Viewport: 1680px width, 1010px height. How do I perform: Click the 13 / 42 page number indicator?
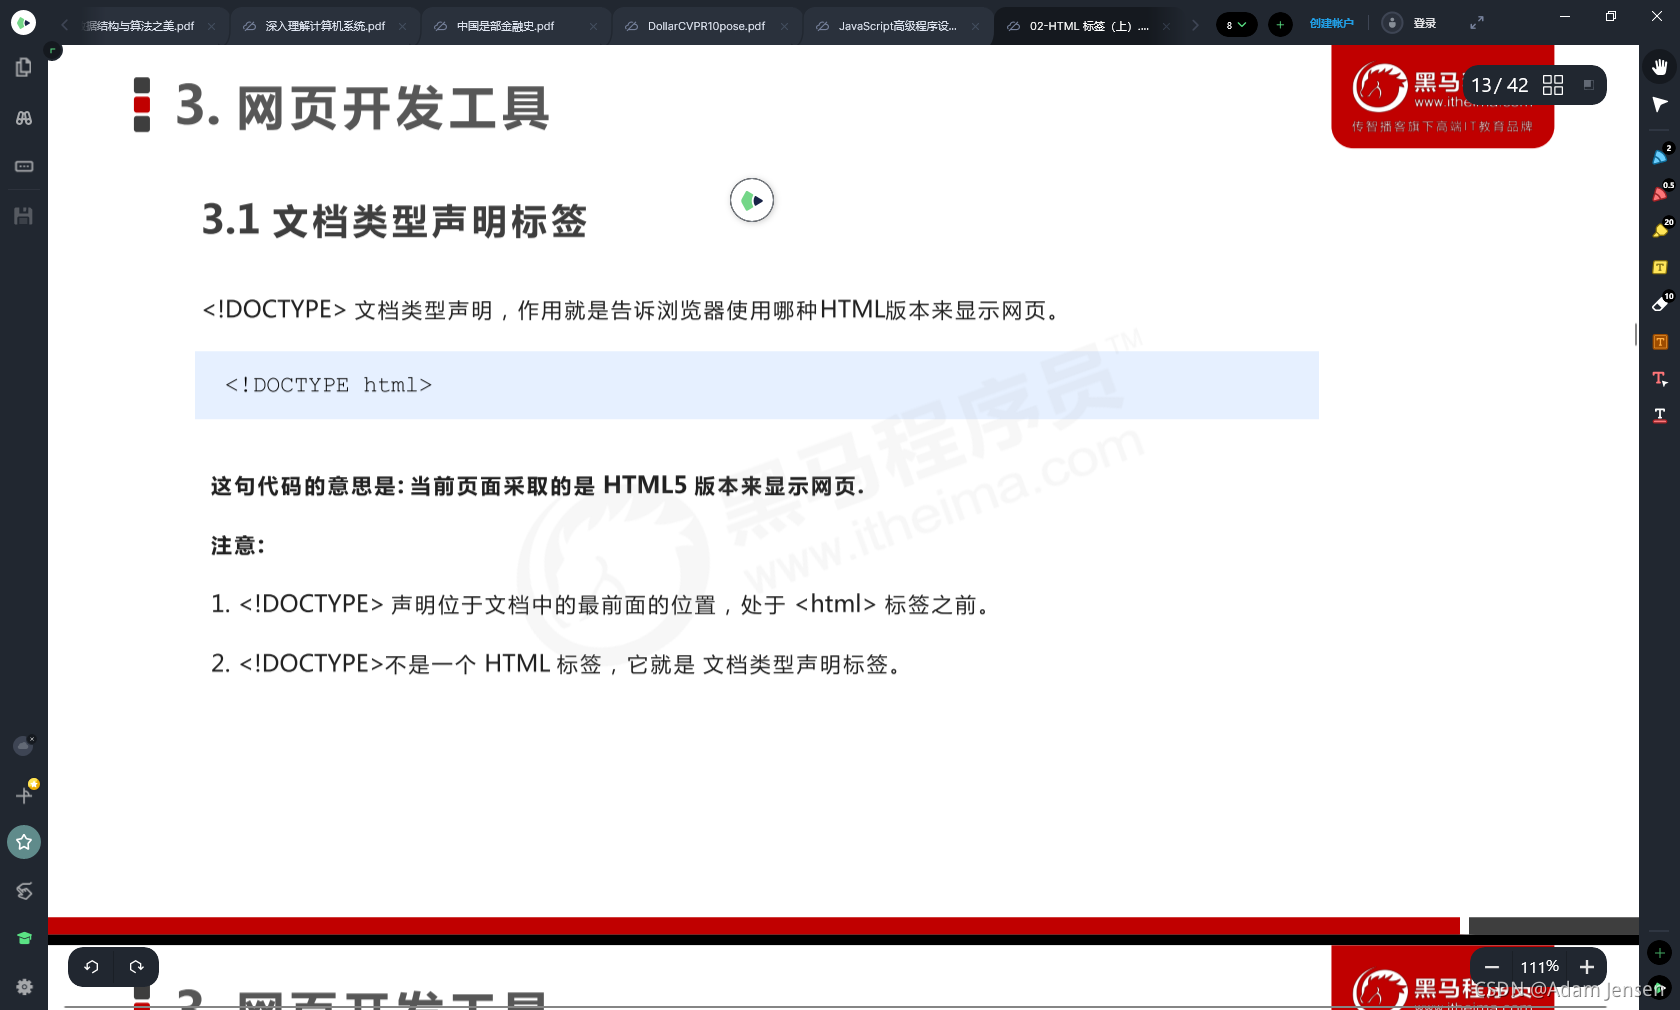point(1499,85)
